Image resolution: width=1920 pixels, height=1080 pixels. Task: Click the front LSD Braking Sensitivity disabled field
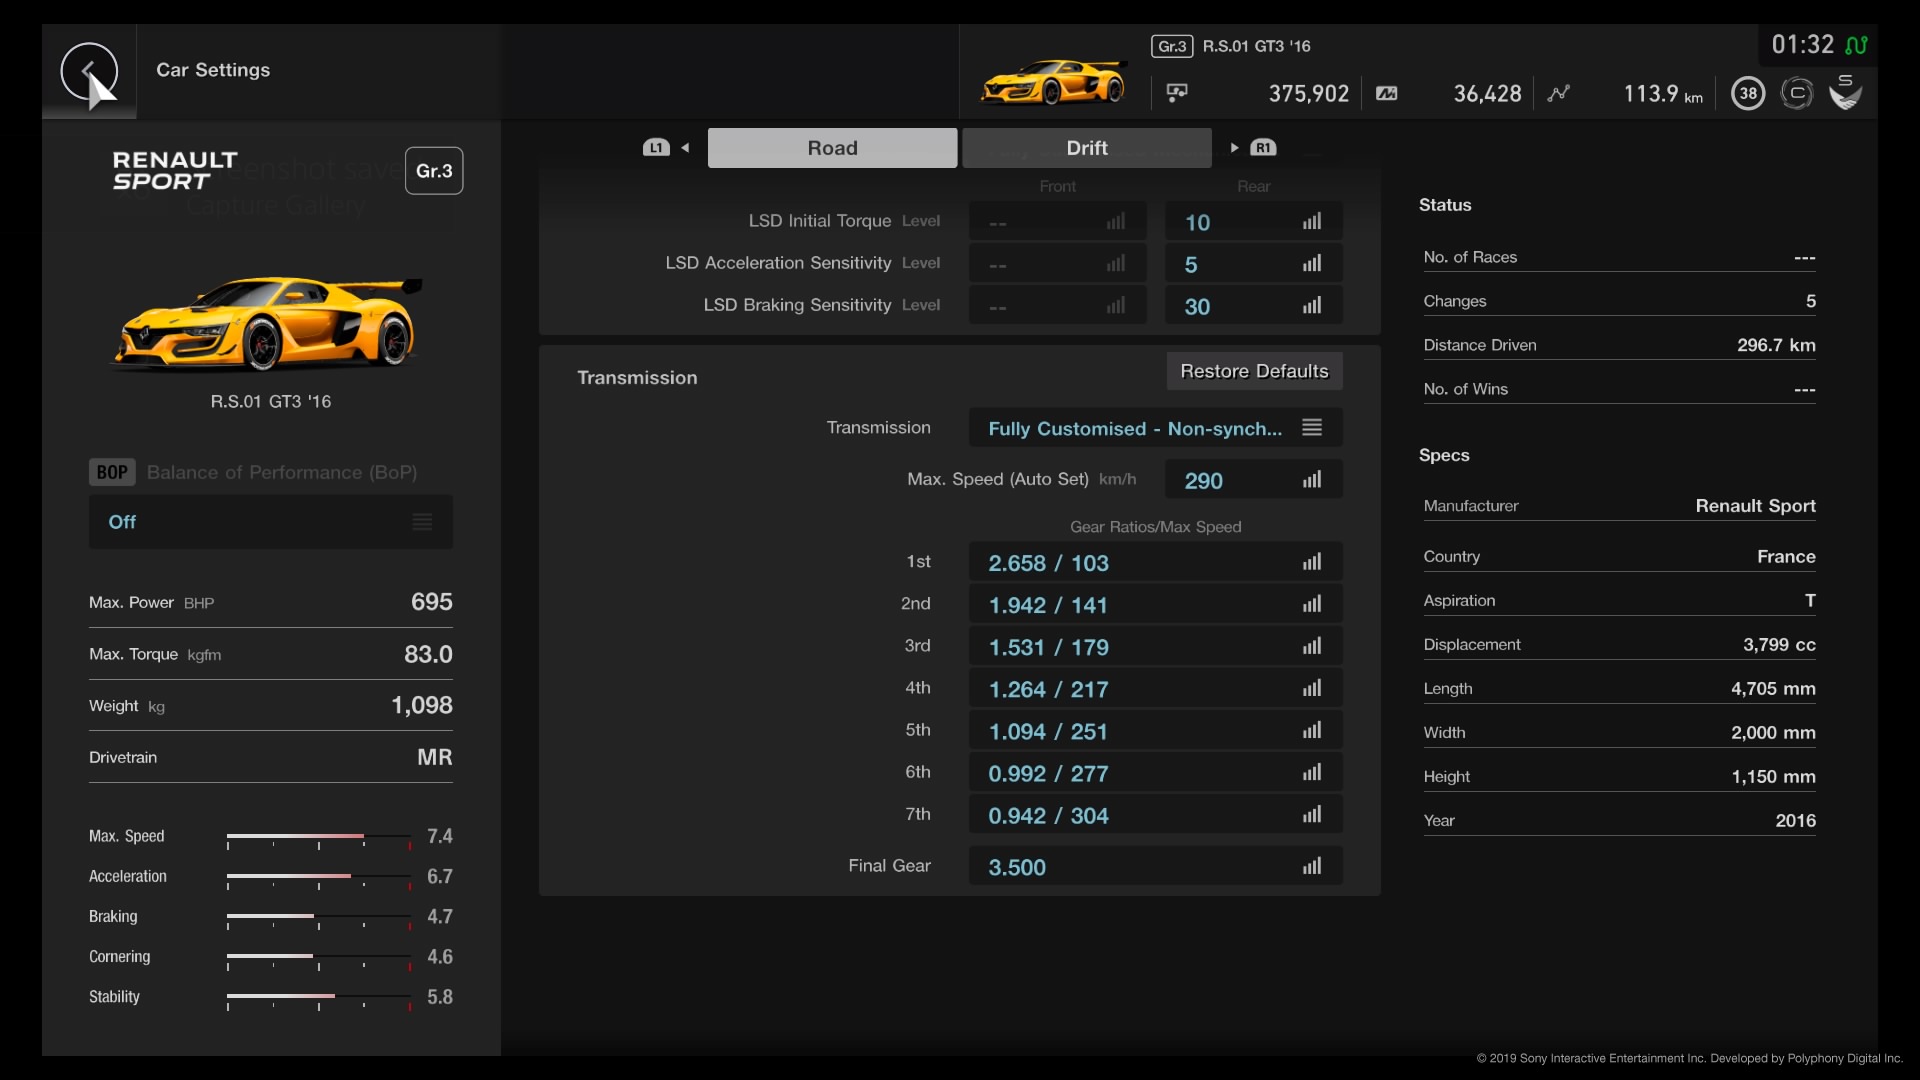(1057, 306)
